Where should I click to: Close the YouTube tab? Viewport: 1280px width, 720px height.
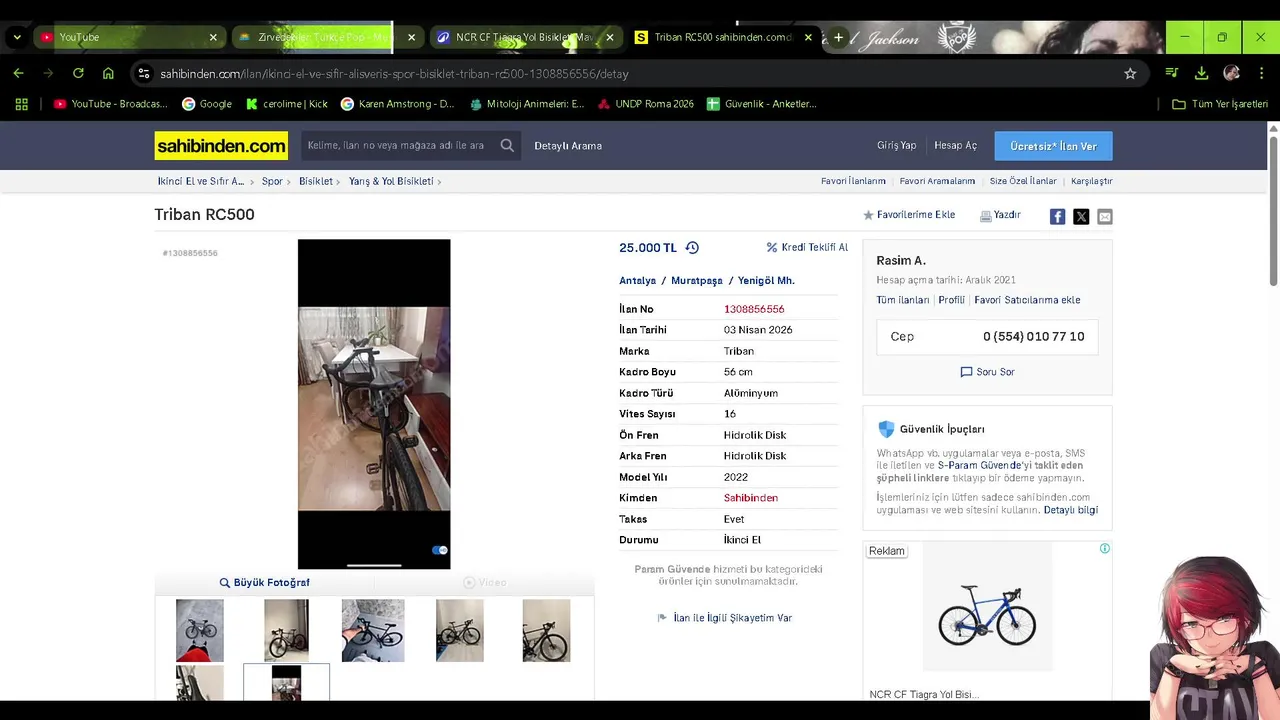pos(213,37)
